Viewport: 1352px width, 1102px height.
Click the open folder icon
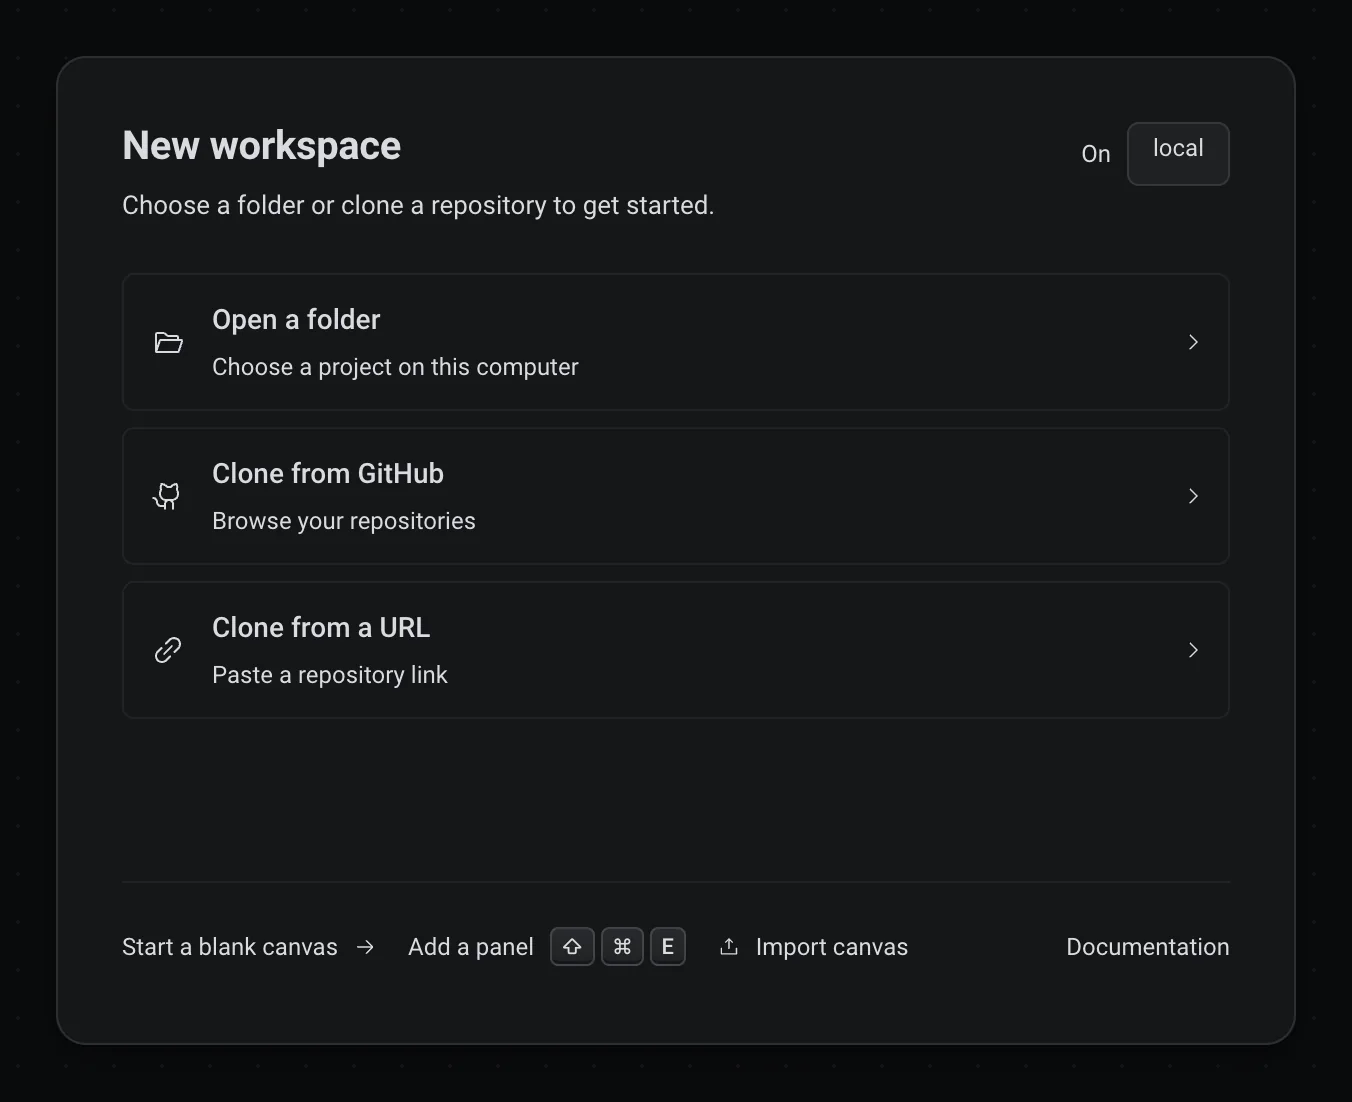(x=168, y=343)
